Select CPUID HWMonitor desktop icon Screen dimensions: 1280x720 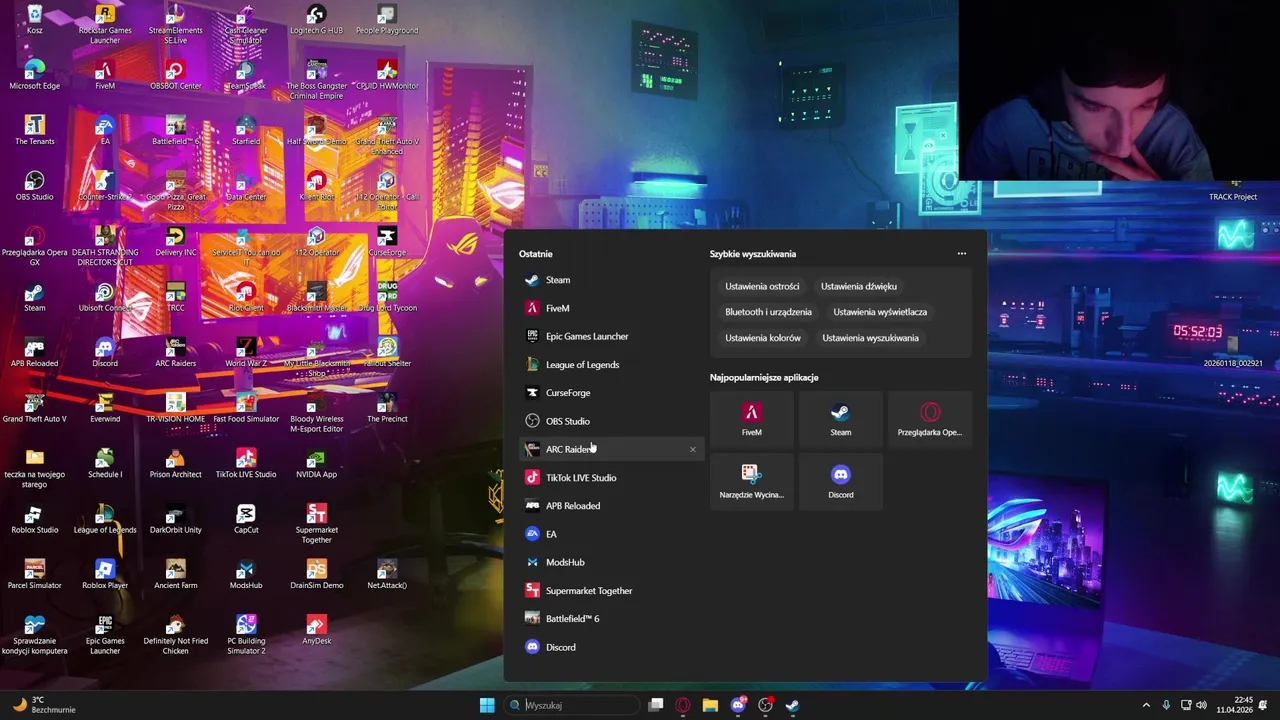(x=387, y=75)
